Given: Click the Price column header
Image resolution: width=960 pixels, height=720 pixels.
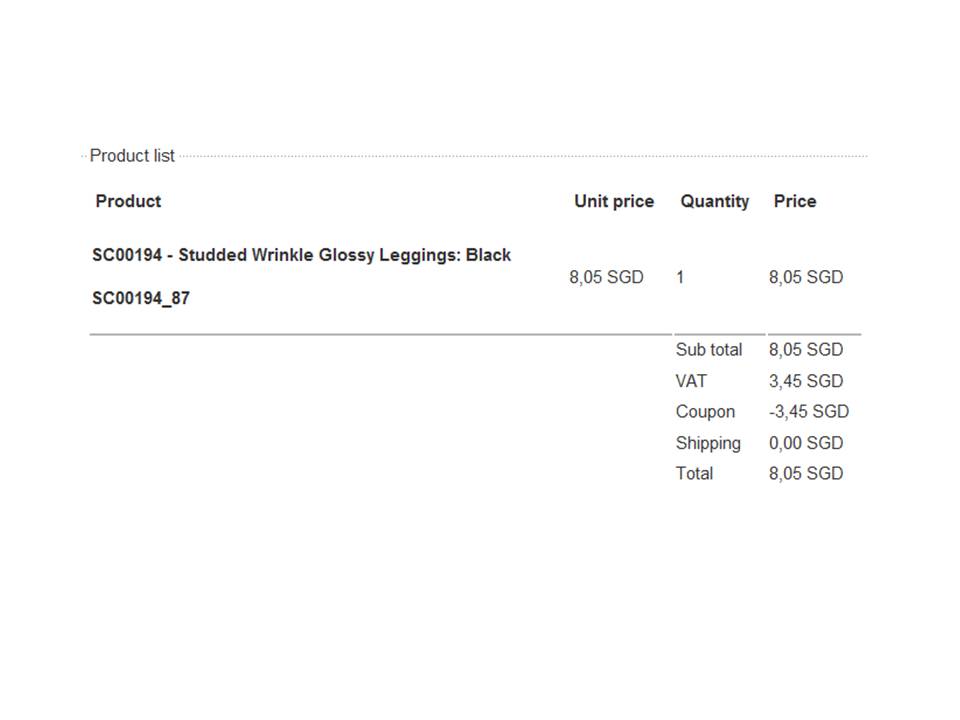Looking at the screenshot, I should 794,201.
